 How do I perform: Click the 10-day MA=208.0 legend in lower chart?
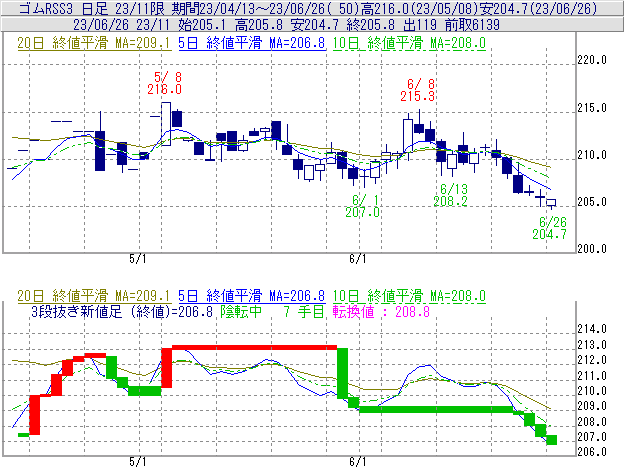(x=409, y=296)
